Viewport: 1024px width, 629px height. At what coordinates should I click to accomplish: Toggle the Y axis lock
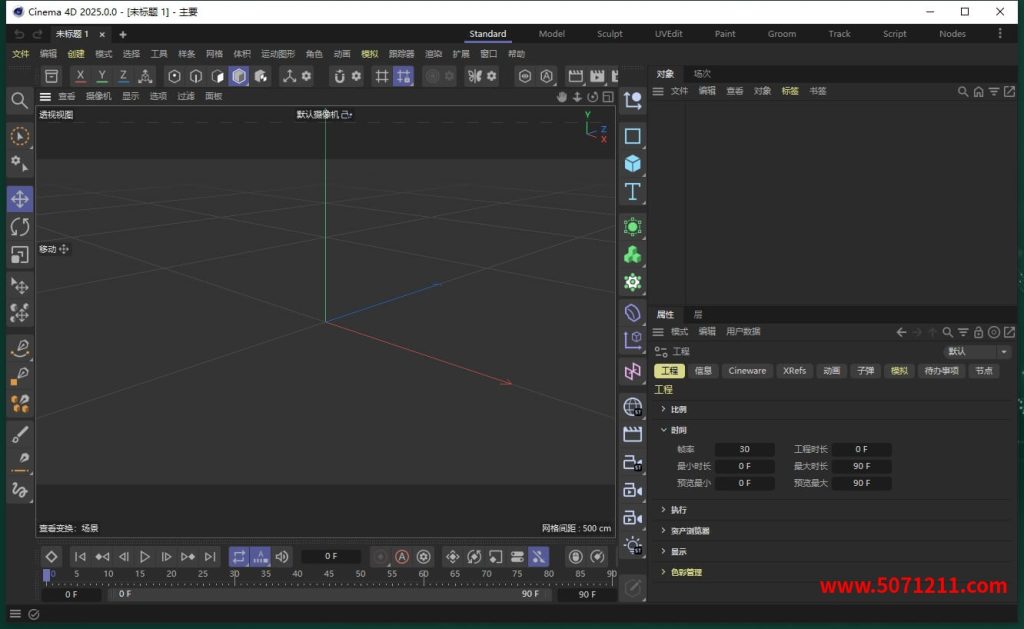coord(101,75)
